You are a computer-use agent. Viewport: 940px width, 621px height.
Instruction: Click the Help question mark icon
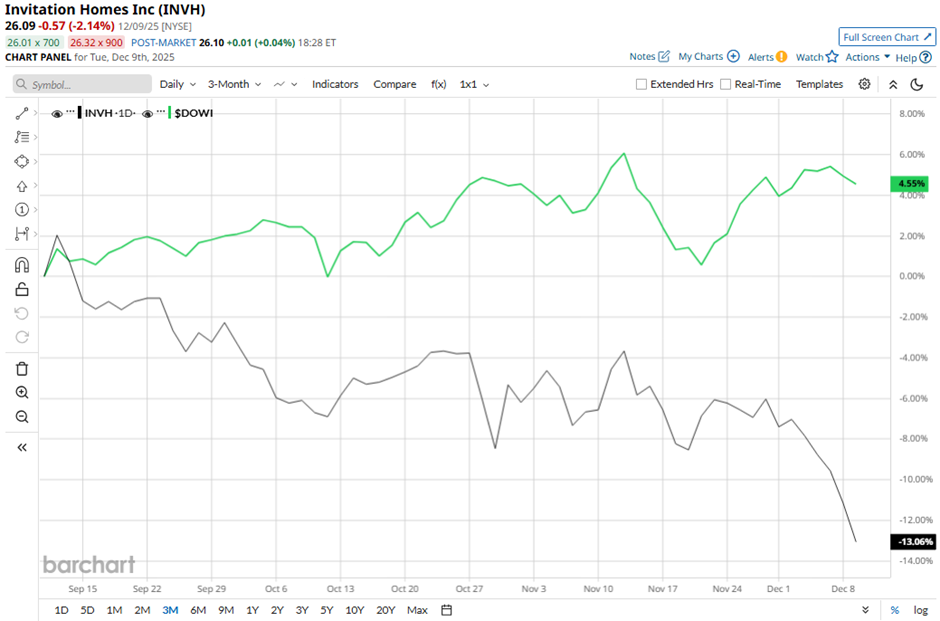point(926,58)
